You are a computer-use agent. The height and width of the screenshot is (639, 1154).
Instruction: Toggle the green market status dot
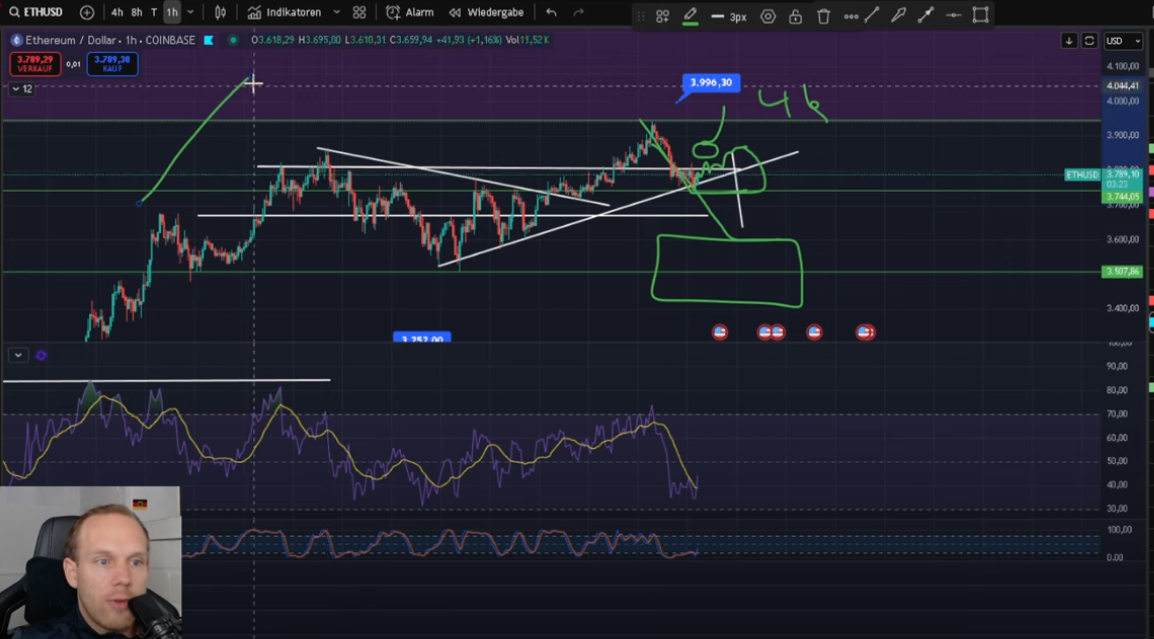coord(233,40)
